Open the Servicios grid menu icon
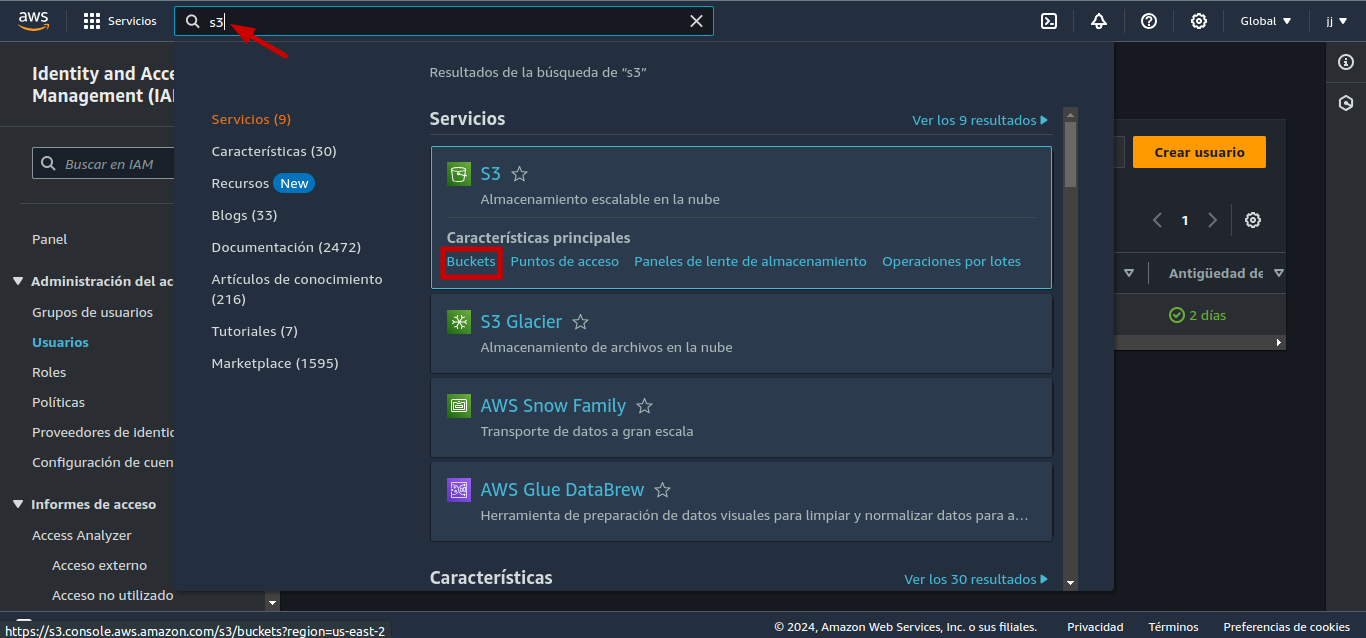1366x638 pixels. [92, 21]
